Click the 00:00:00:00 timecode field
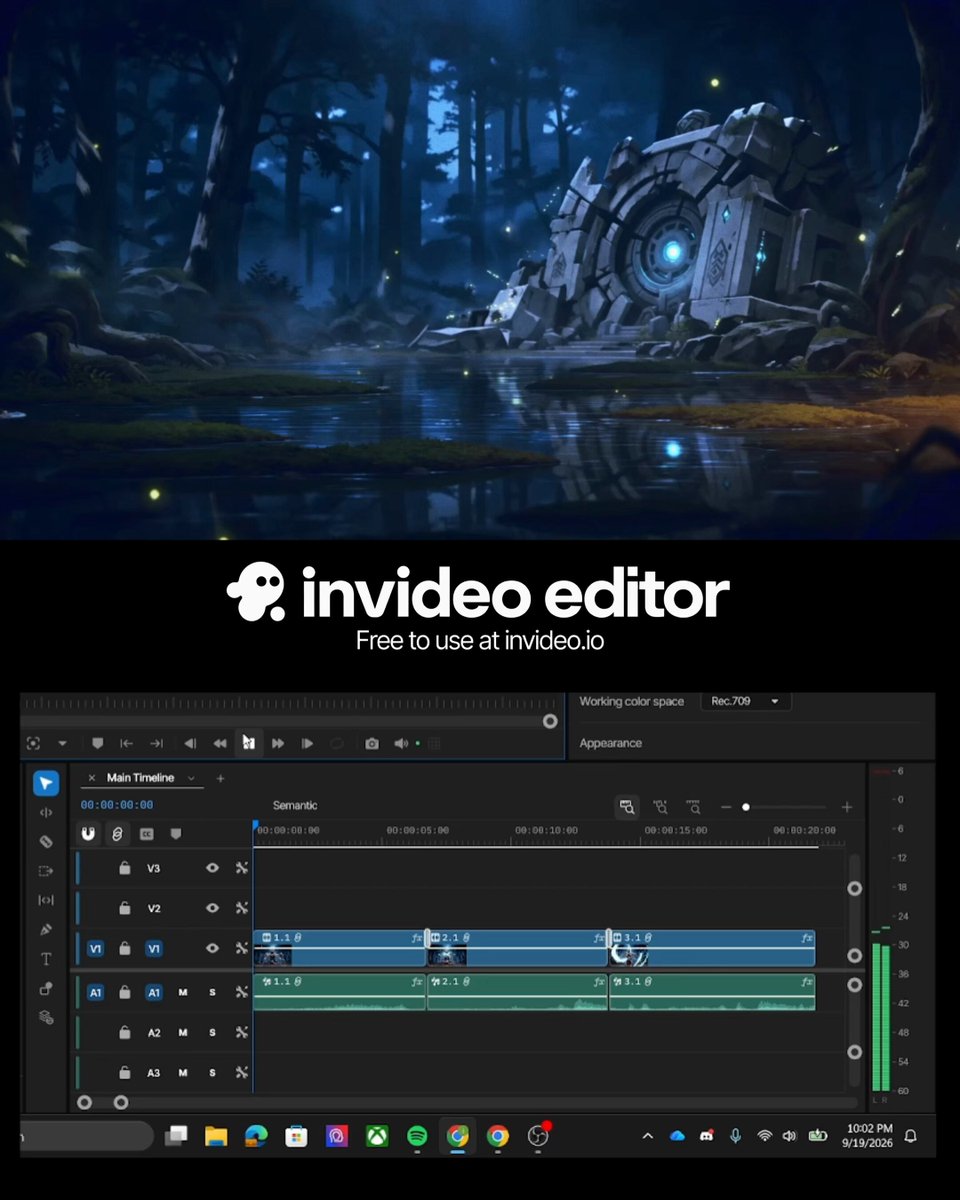Screen dimensions: 960x1200 (117, 805)
